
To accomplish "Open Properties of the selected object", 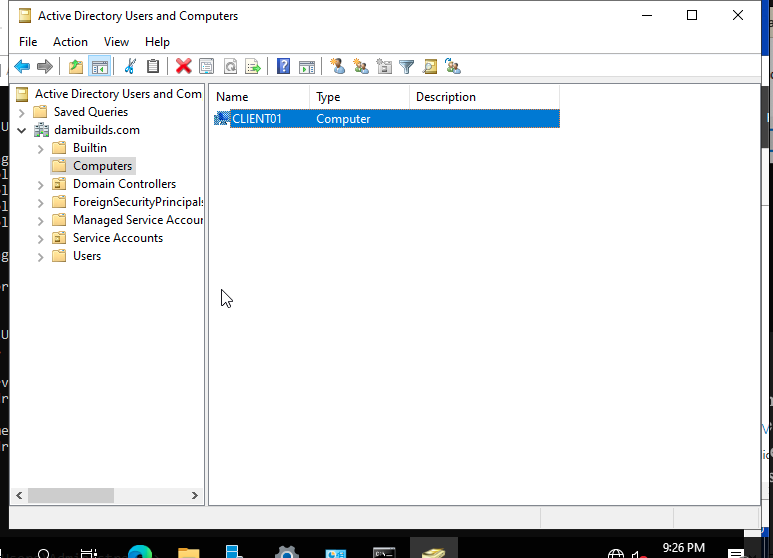I will click(x=207, y=66).
